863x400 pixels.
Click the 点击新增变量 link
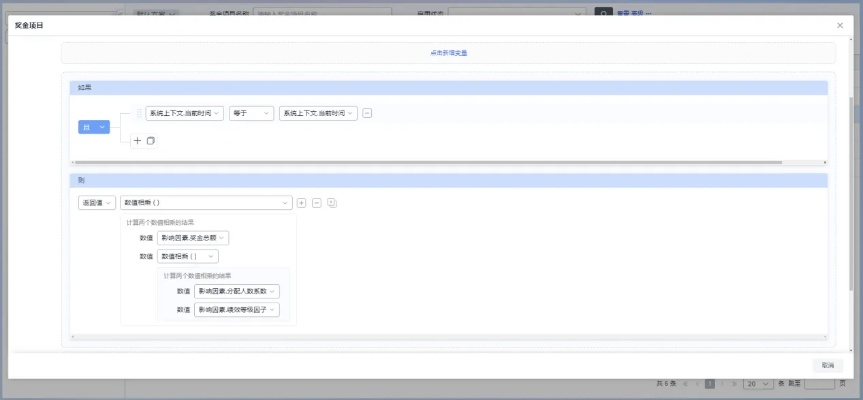coord(448,53)
